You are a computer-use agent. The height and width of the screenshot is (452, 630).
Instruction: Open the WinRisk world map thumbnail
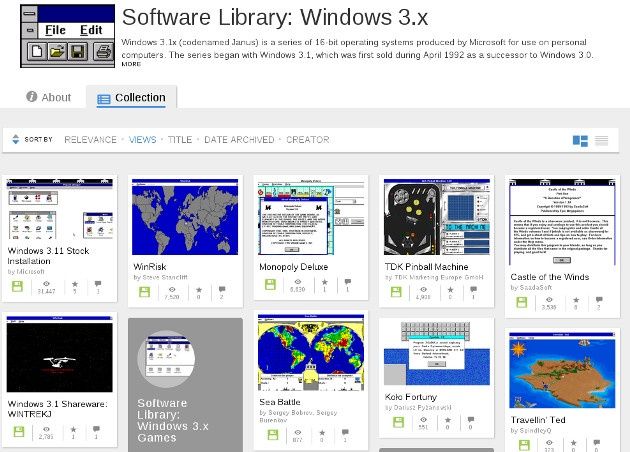click(x=185, y=217)
